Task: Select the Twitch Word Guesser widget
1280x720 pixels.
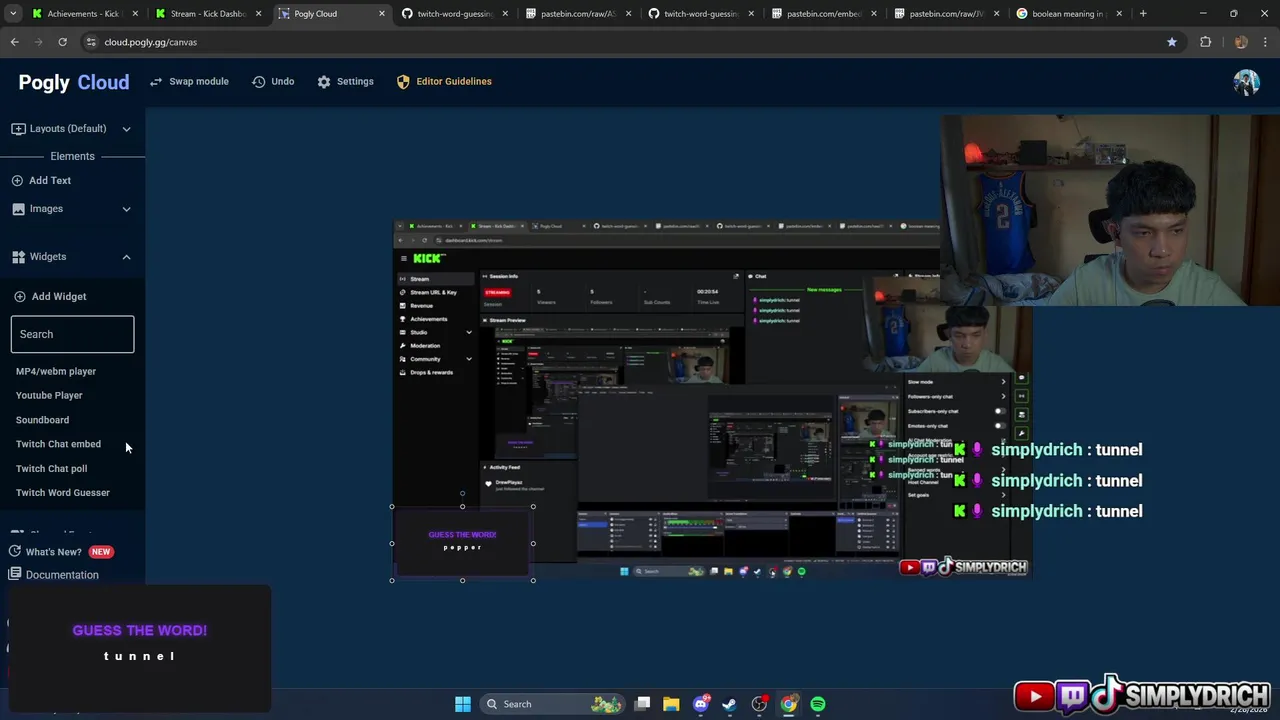Action: point(63,492)
